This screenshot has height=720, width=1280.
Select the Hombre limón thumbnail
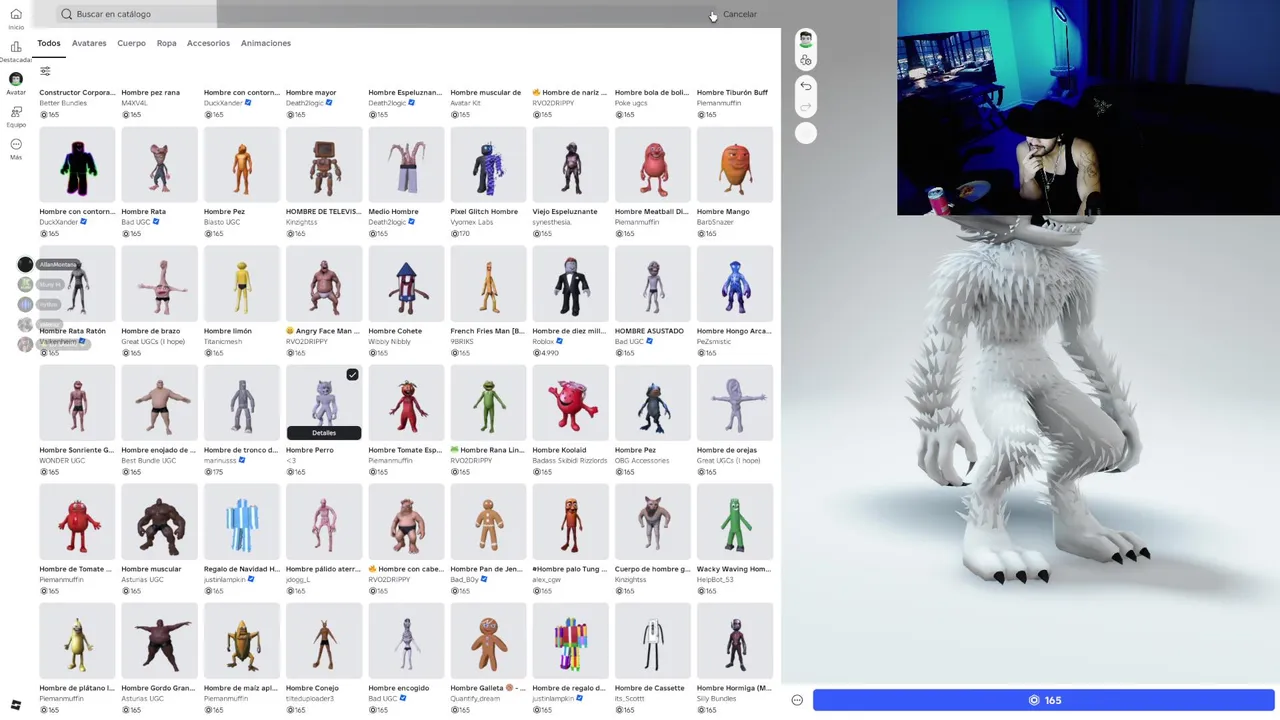(x=241, y=283)
